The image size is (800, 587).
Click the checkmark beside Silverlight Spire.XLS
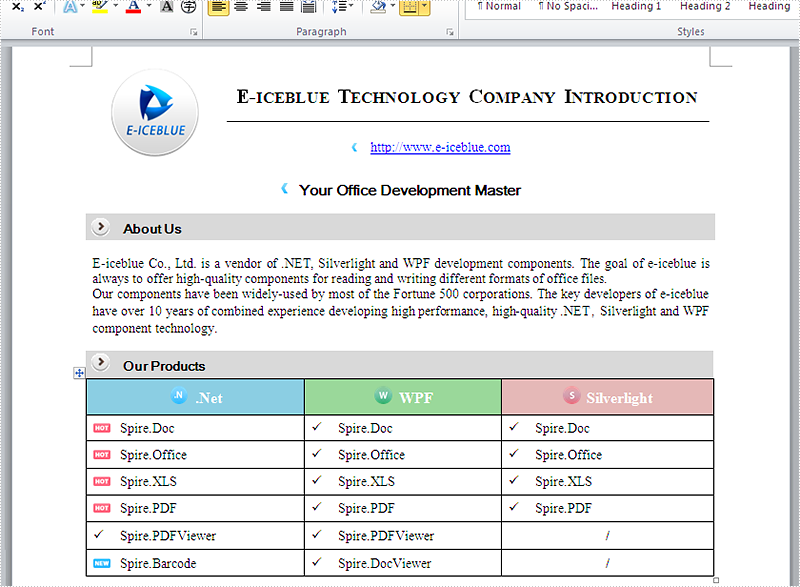pyautogui.click(x=514, y=480)
